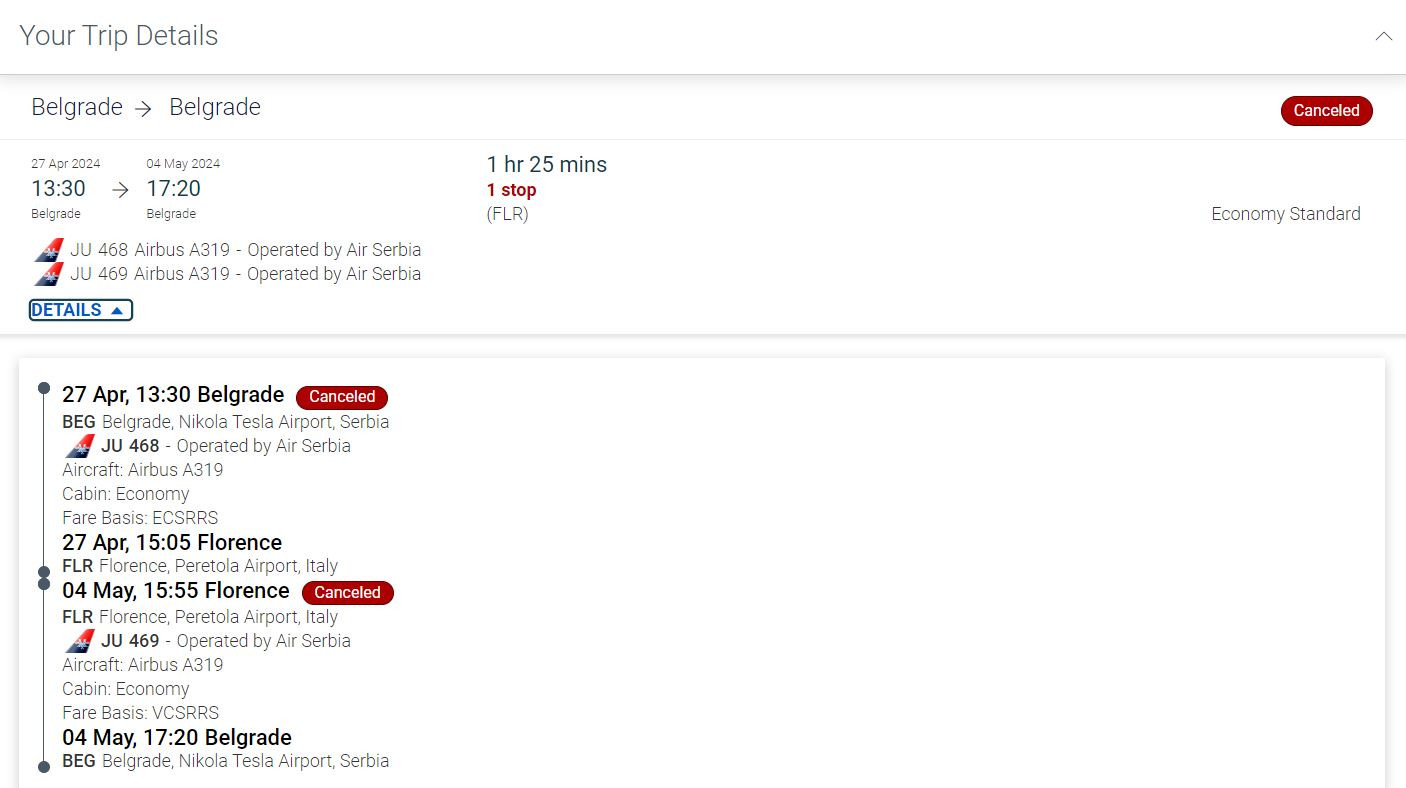1406x788 pixels.
Task: Click the Your Trip Details heading
Action: (x=119, y=36)
